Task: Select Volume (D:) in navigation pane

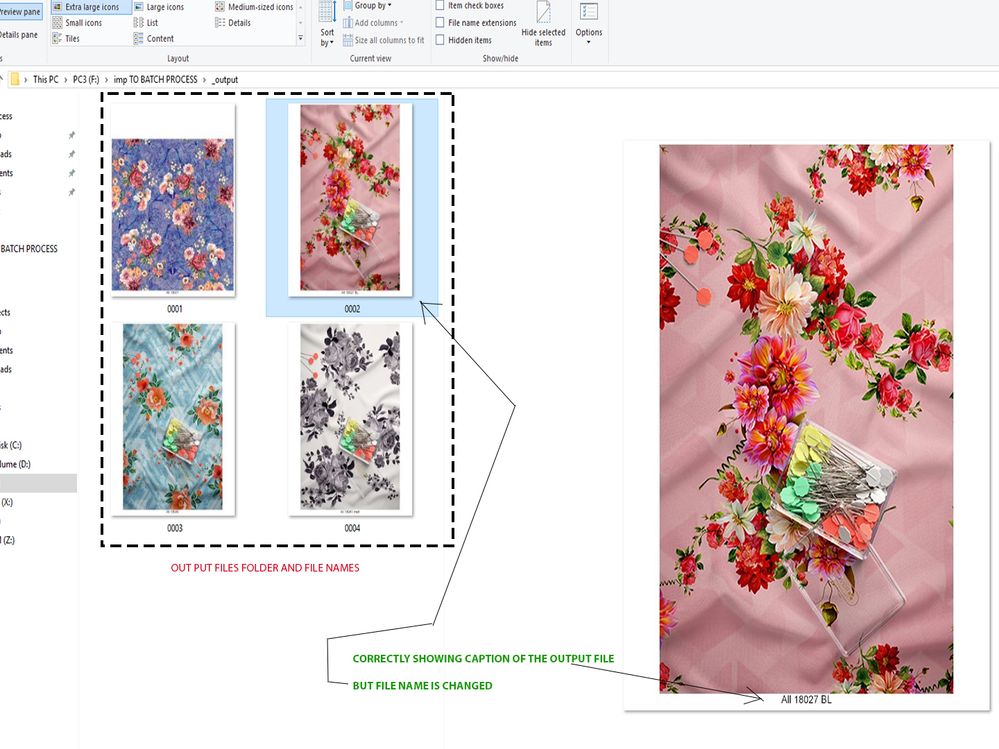Action: [15, 464]
